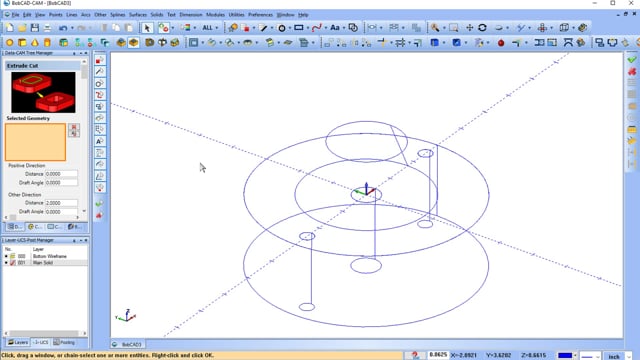Click red cancel icon in vertical toolbar

coord(100,215)
